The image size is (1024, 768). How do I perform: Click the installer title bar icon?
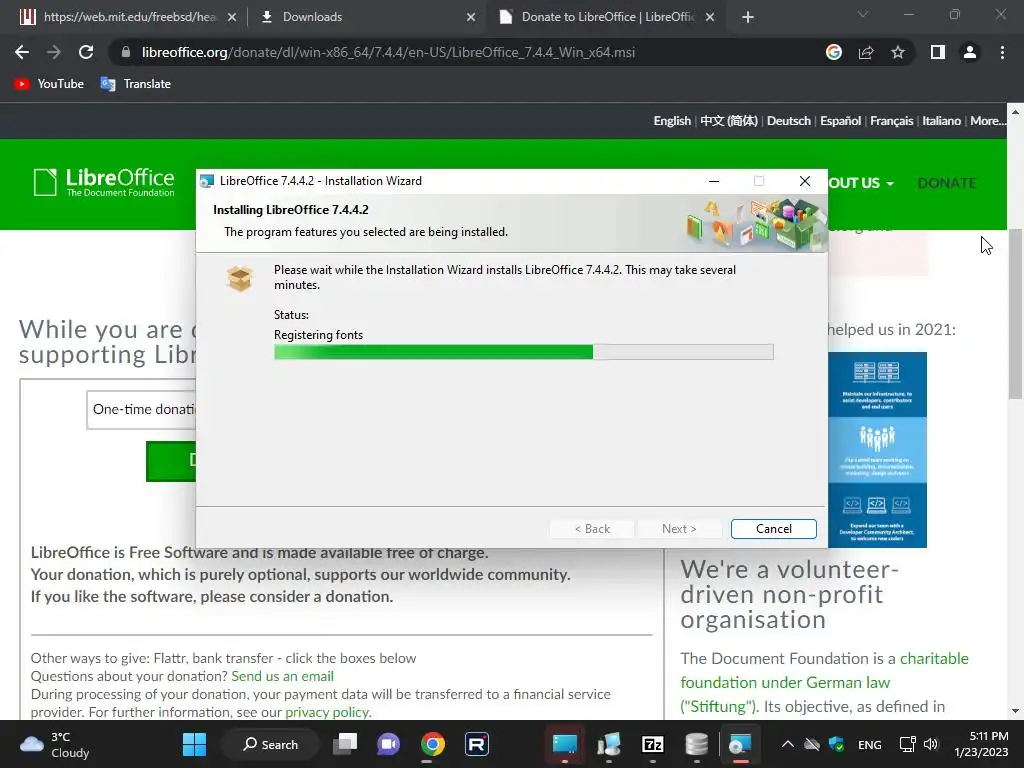pyautogui.click(x=207, y=181)
